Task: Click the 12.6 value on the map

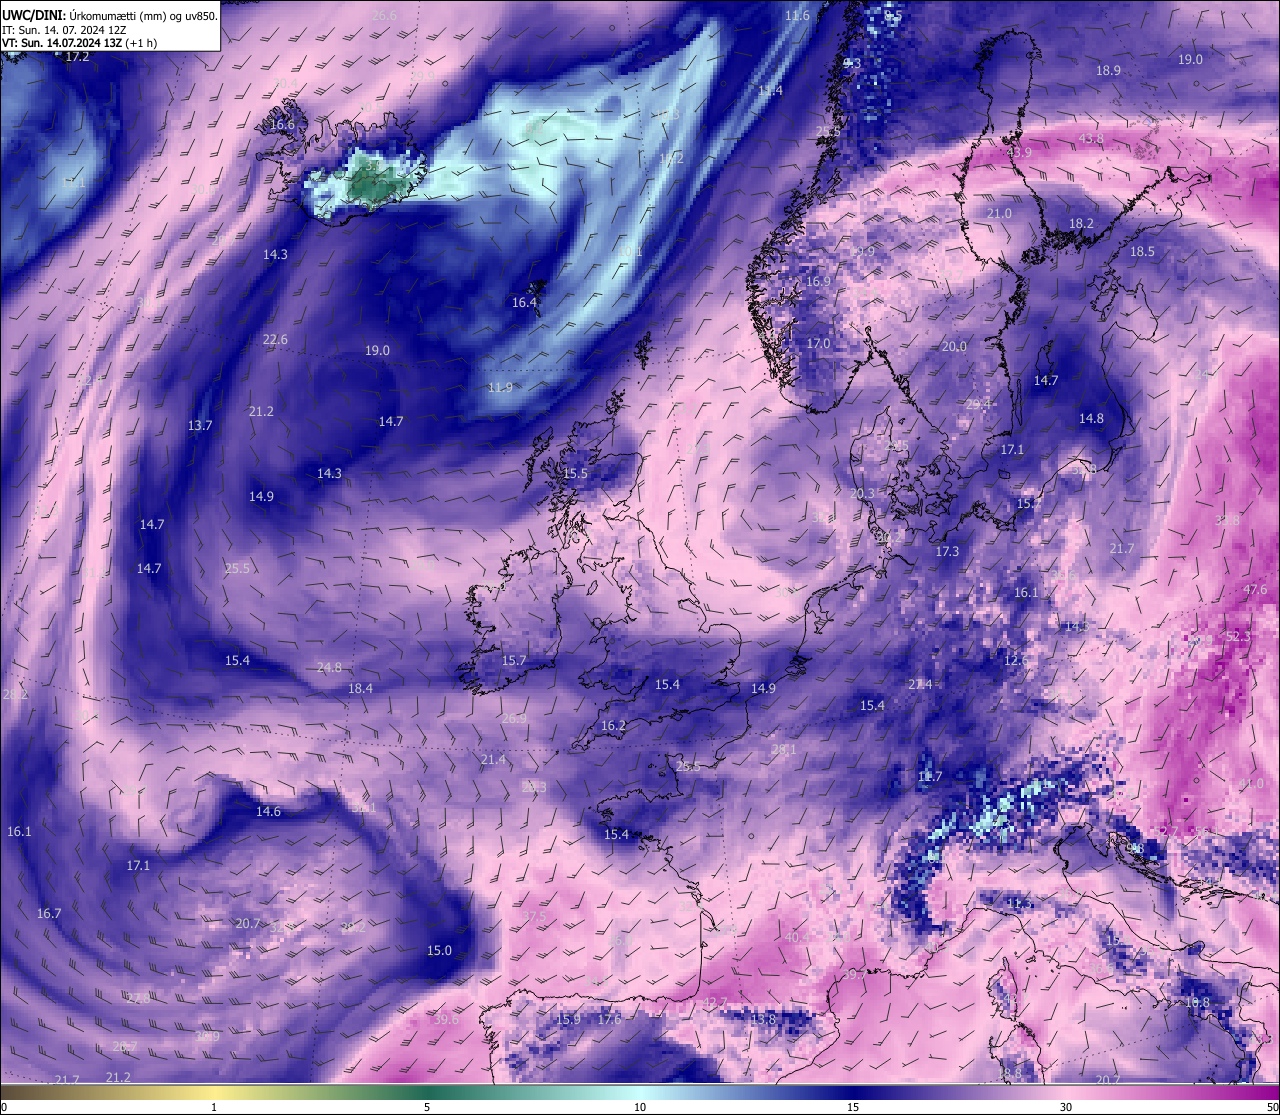Action: coord(1015,661)
